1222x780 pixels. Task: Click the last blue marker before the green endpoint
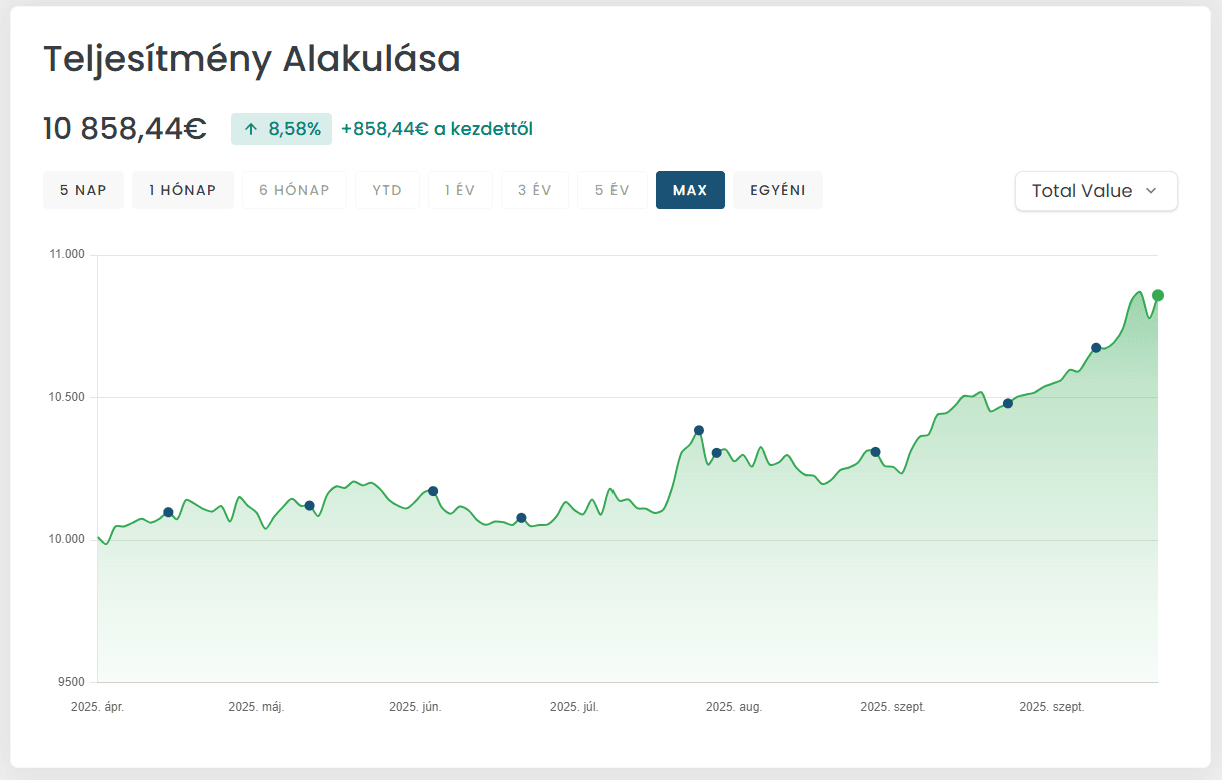coord(1096,348)
